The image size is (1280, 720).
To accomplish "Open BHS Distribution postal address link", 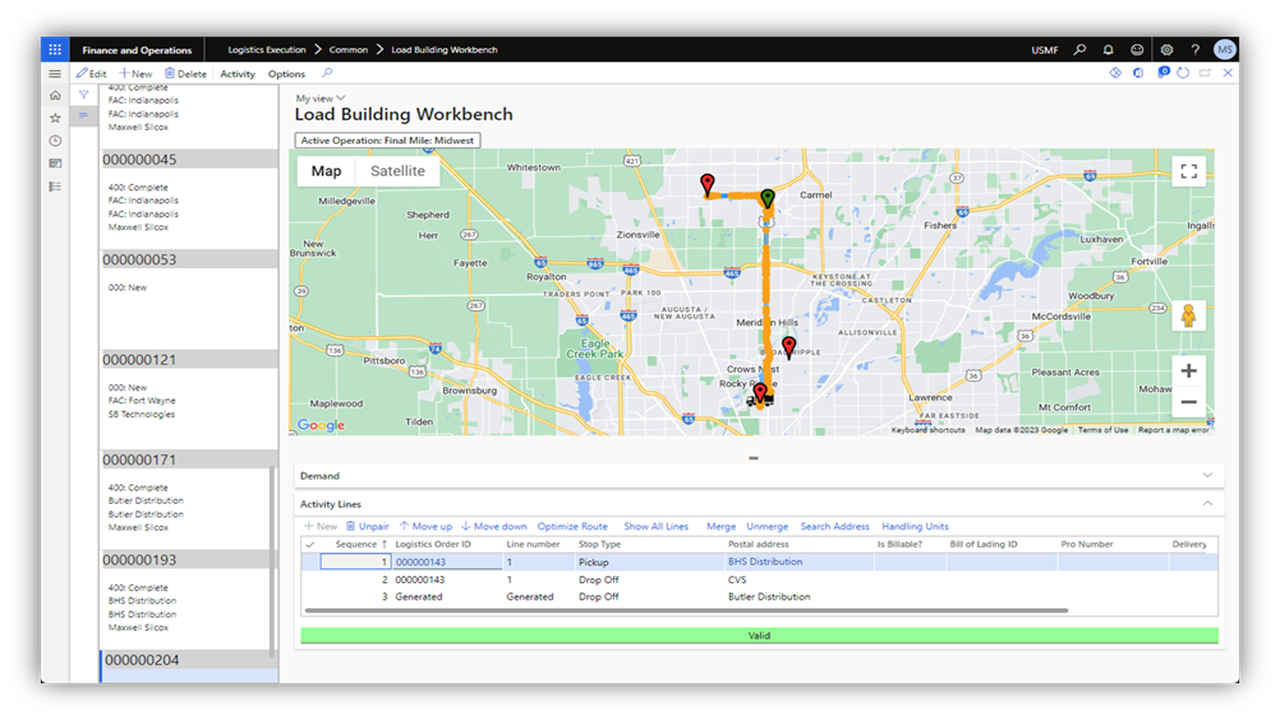I will coord(765,562).
